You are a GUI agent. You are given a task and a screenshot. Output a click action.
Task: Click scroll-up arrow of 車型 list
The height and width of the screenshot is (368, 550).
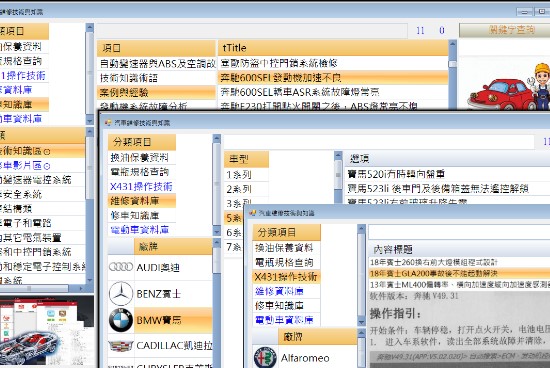coord(338,155)
